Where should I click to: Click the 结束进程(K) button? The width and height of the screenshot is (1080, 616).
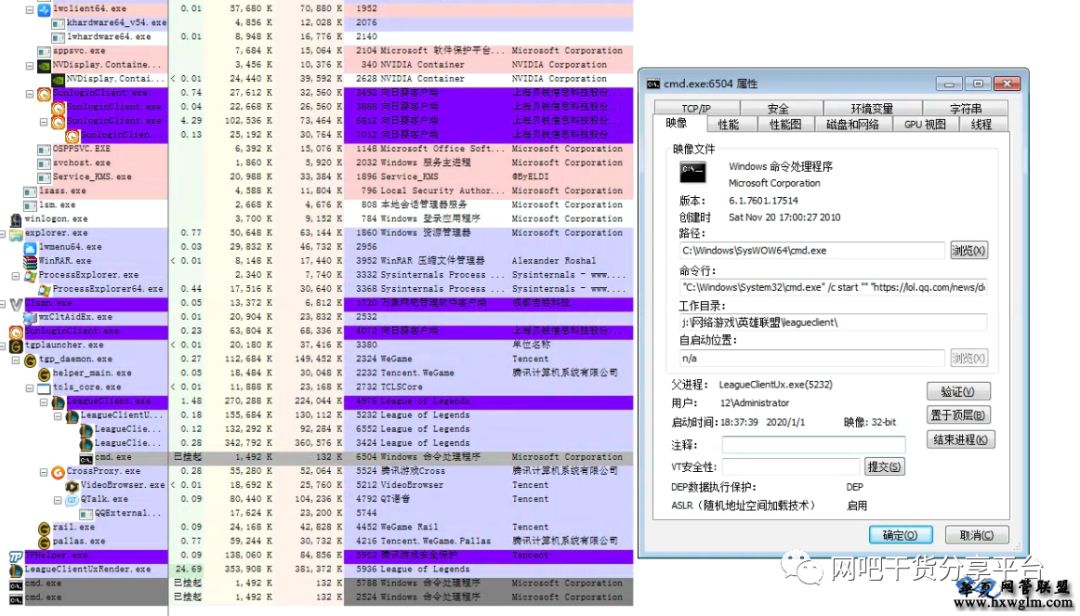(959, 440)
